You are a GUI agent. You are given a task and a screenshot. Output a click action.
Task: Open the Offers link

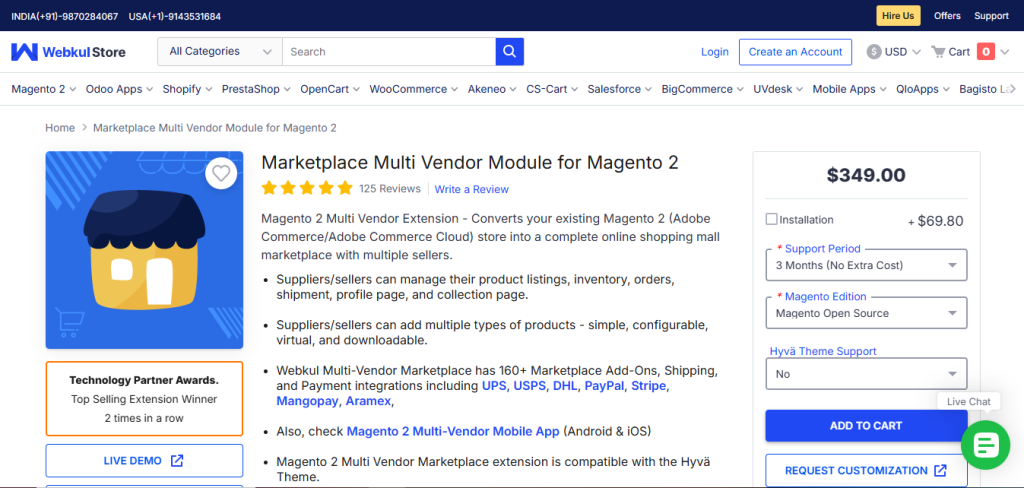[x=947, y=16]
